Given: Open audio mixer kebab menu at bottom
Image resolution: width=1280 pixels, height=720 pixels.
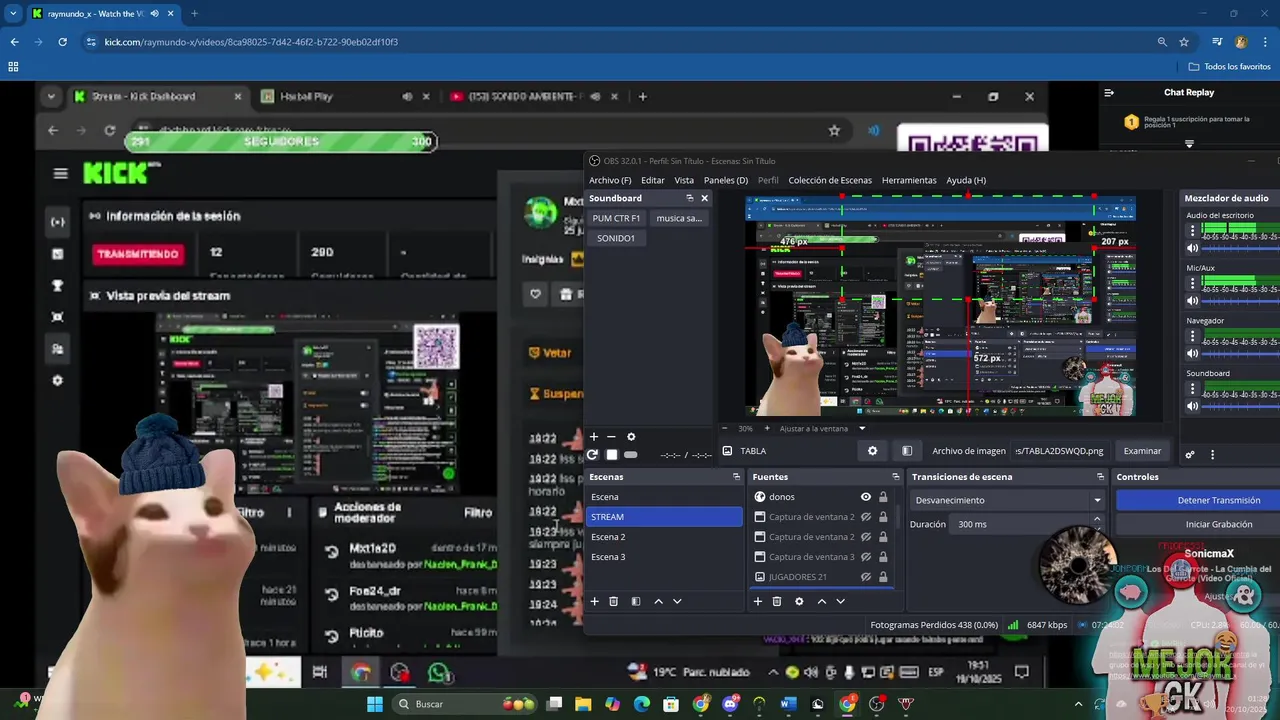Looking at the screenshot, I should coord(1212,455).
